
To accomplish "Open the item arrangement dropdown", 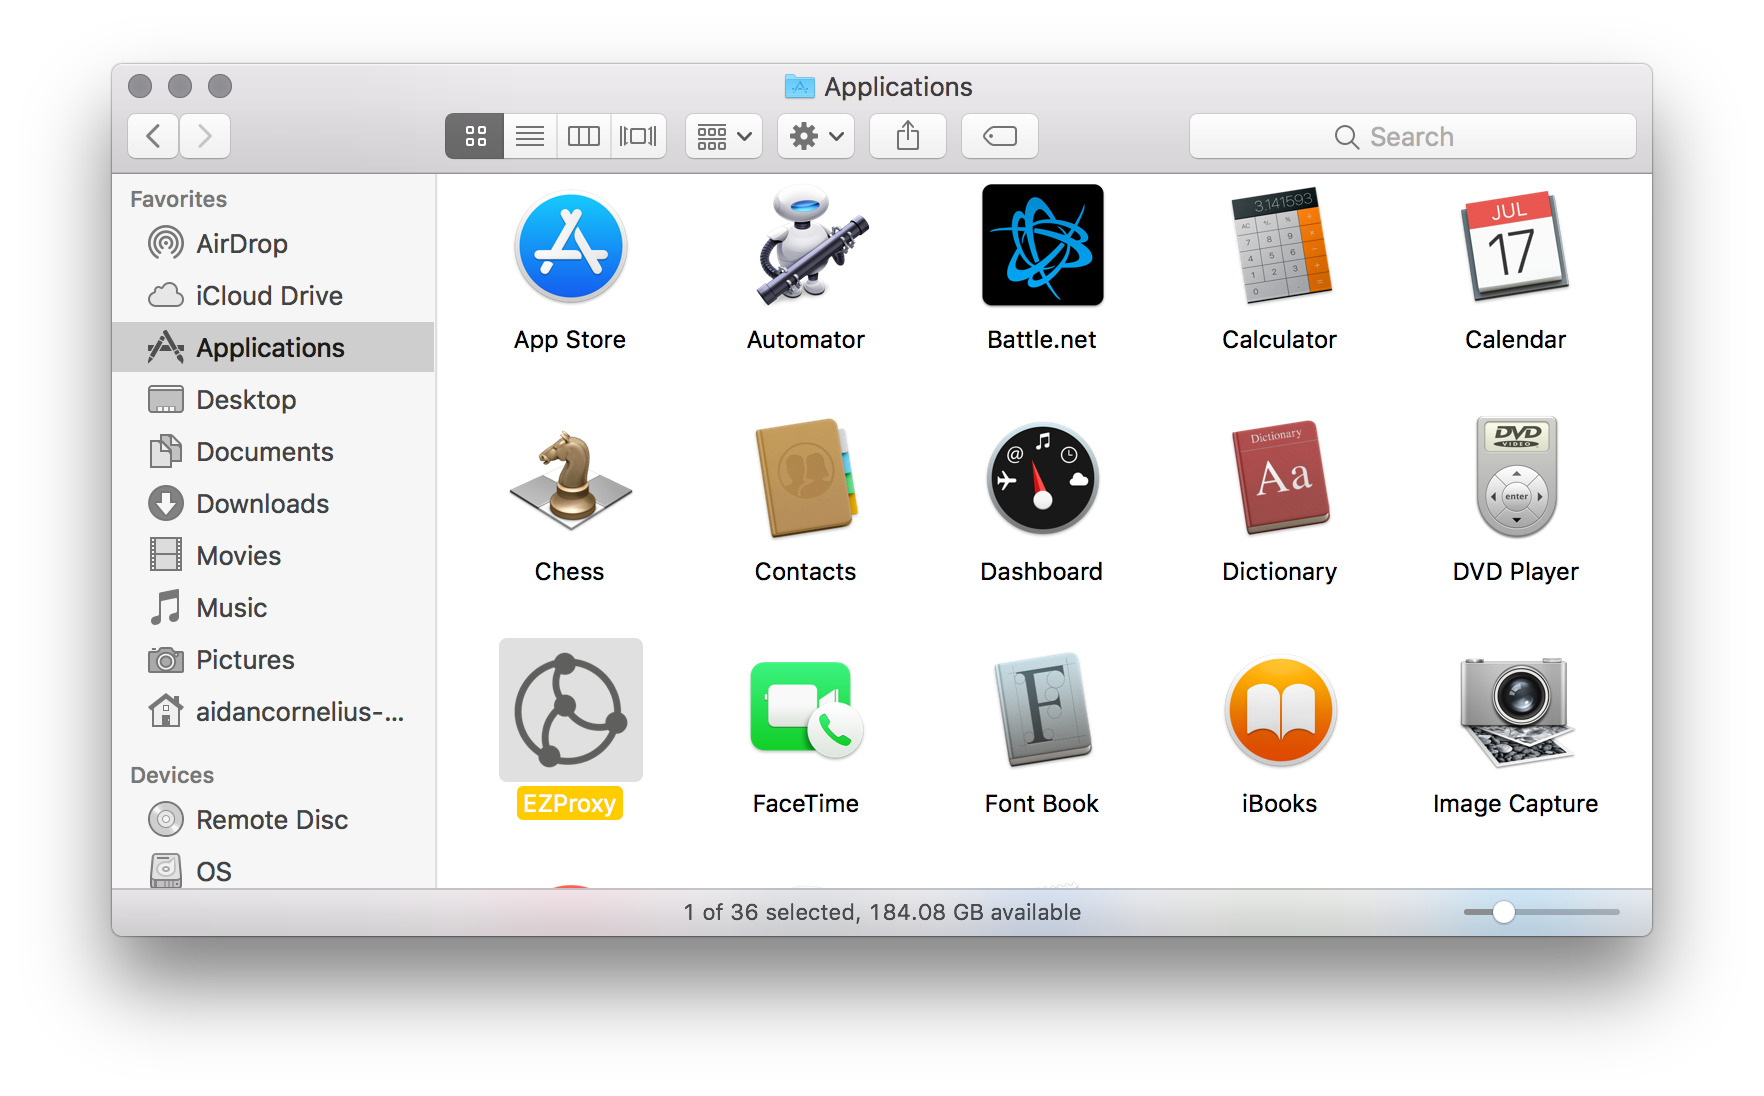I will click(724, 136).
